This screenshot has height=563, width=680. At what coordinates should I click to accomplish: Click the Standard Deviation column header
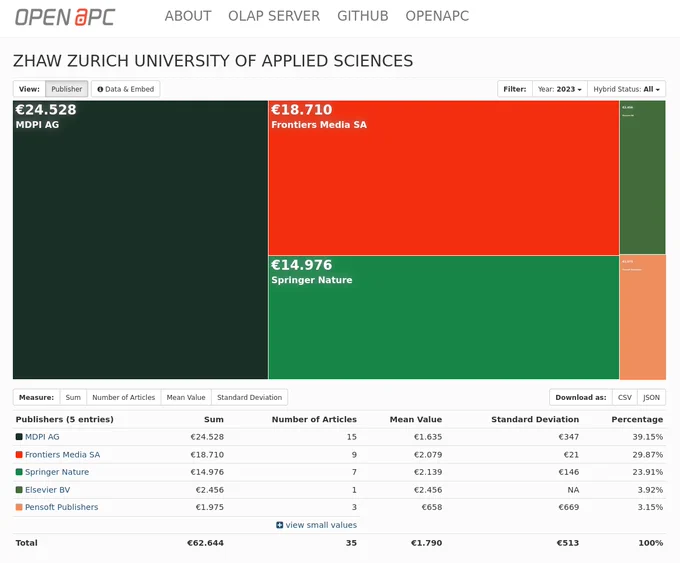click(535, 419)
